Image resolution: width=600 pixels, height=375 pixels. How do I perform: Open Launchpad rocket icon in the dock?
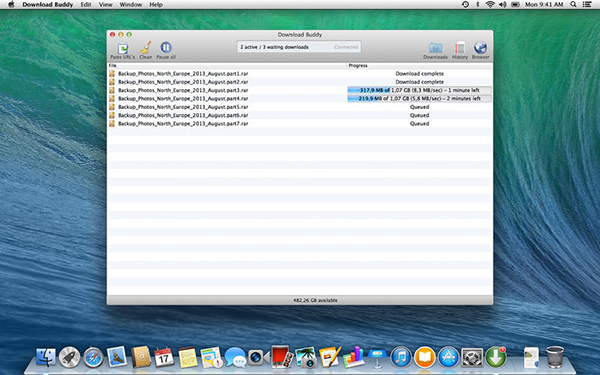click(69, 357)
